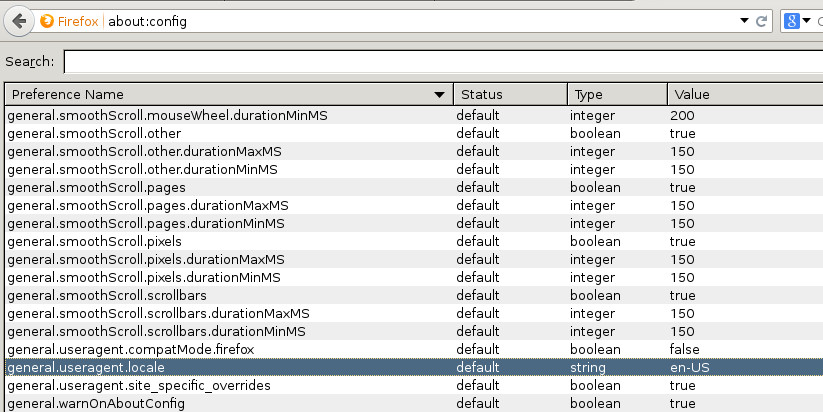Sort by the Type column header

(617, 94)
